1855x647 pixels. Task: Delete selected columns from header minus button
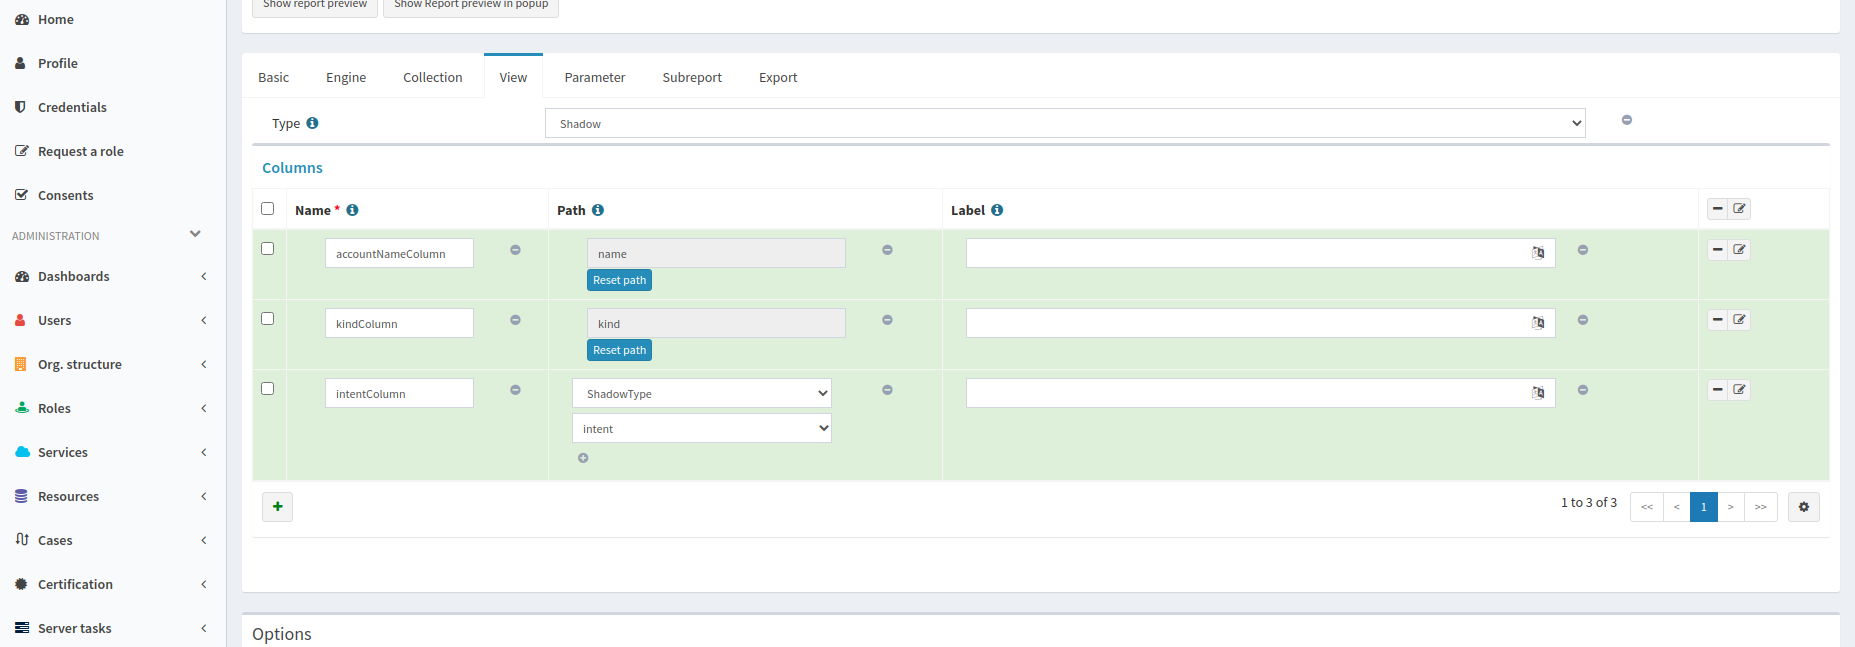[1718, 209]
